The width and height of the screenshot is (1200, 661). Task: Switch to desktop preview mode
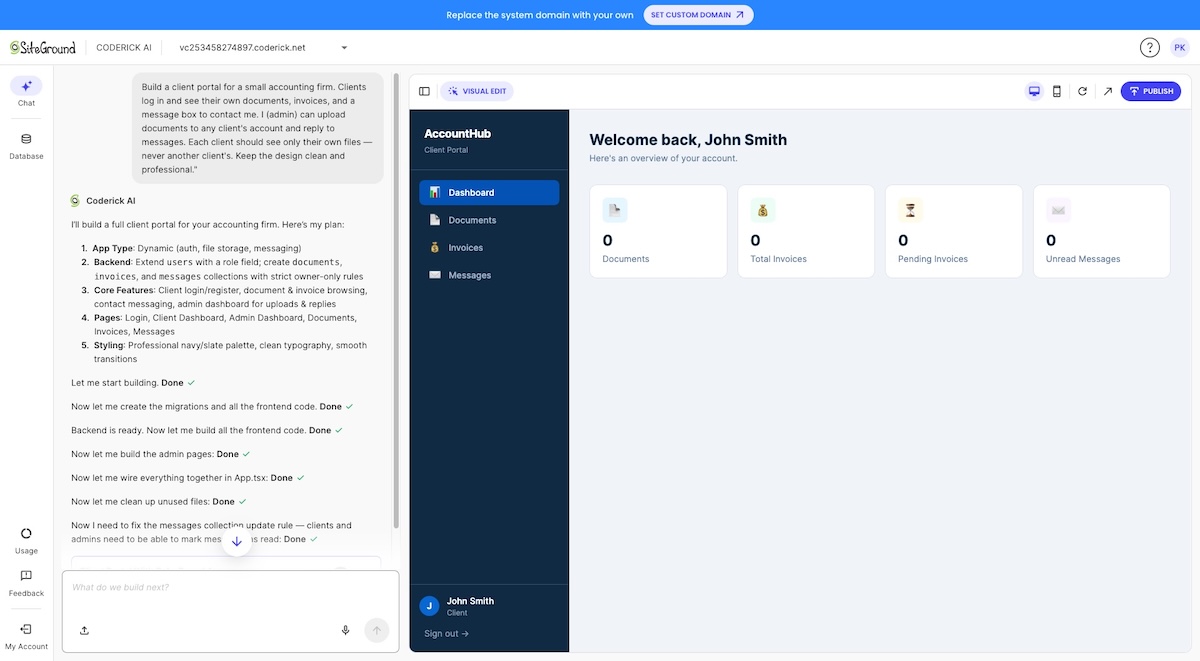pyautogui.click(x=1034, y=91)
